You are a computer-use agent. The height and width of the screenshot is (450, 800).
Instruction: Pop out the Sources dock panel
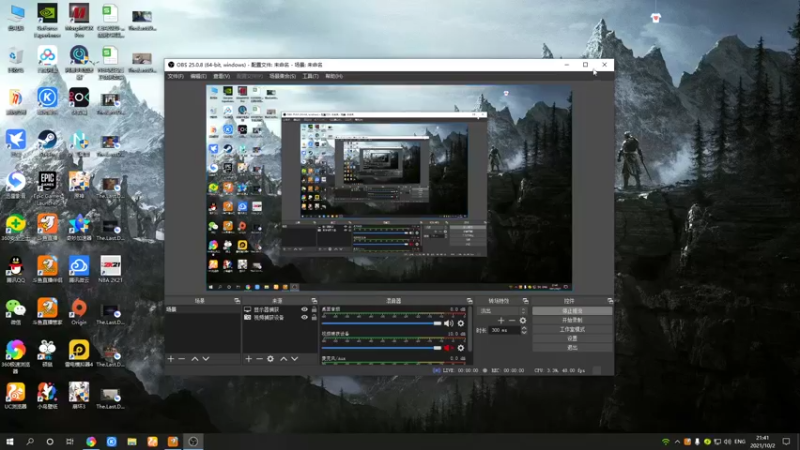click(314, 301)
